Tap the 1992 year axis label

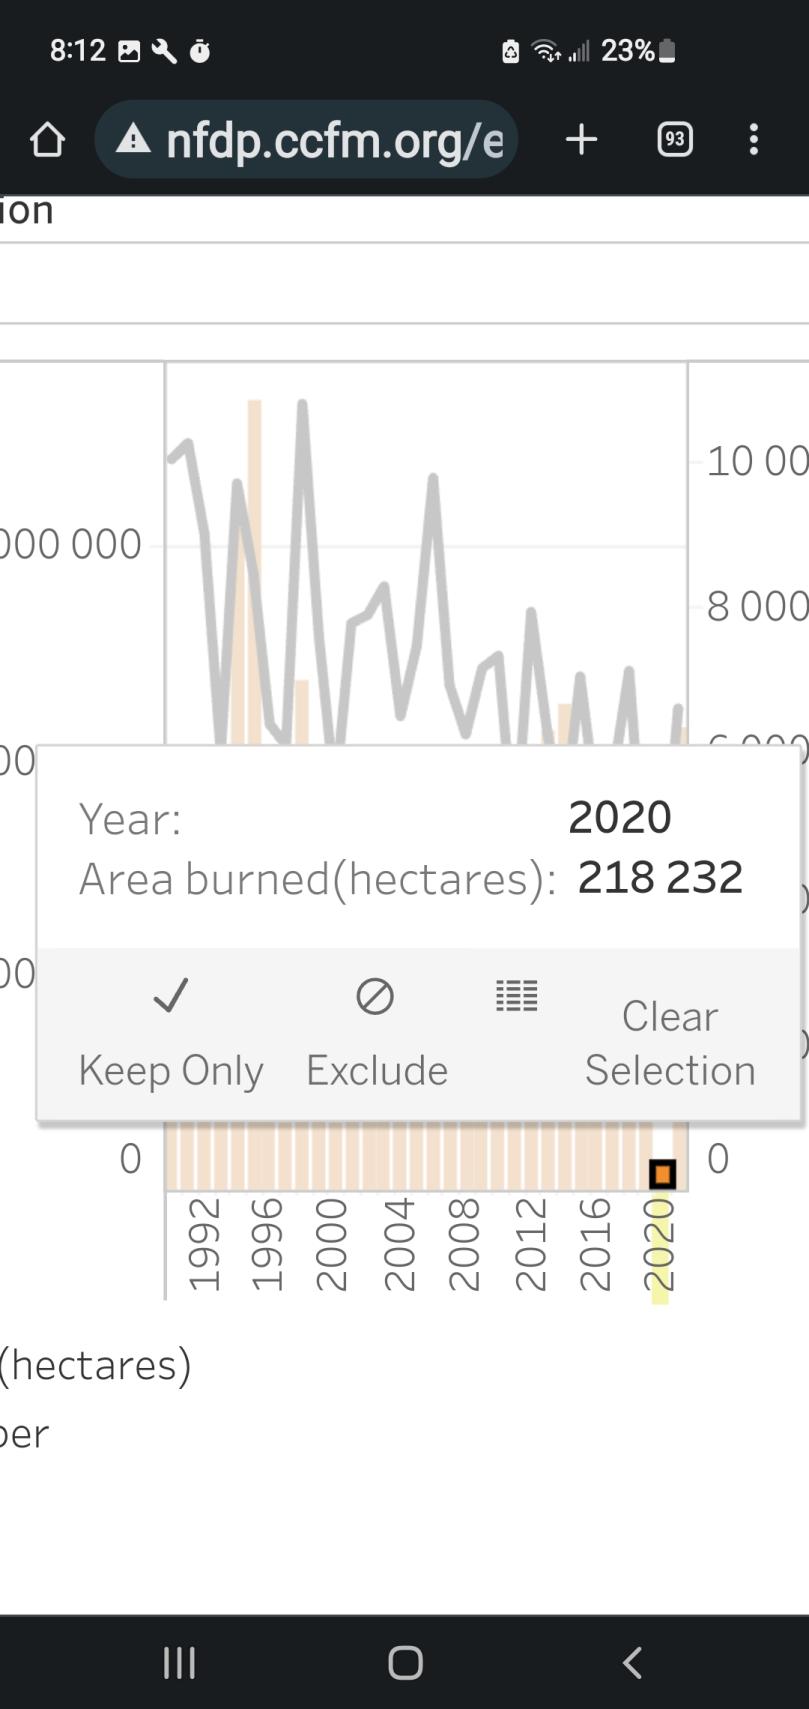point(203,1246)
